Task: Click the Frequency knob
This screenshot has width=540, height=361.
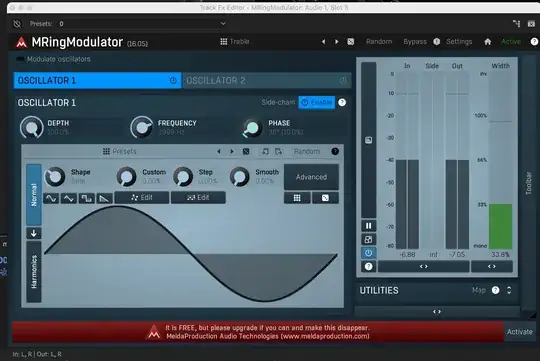Action: 142,127
